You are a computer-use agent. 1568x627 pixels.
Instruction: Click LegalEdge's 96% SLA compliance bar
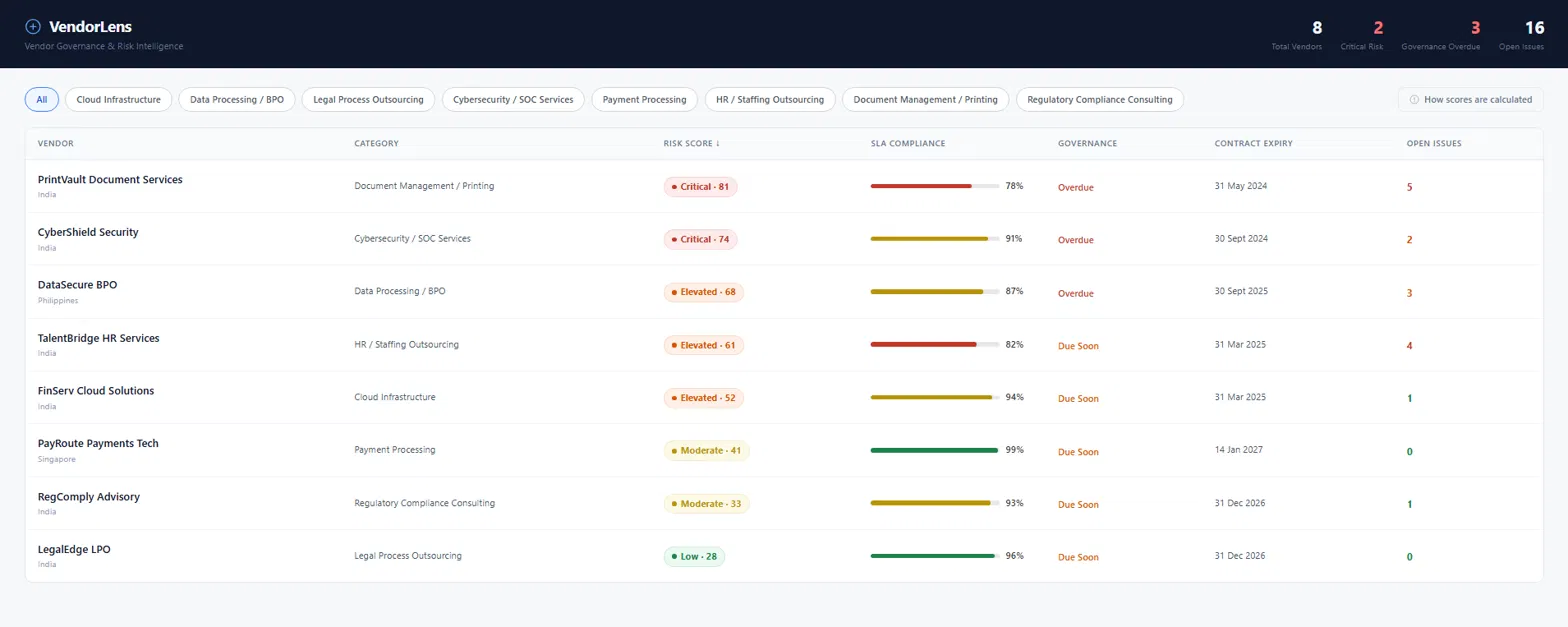click(934, 556)
